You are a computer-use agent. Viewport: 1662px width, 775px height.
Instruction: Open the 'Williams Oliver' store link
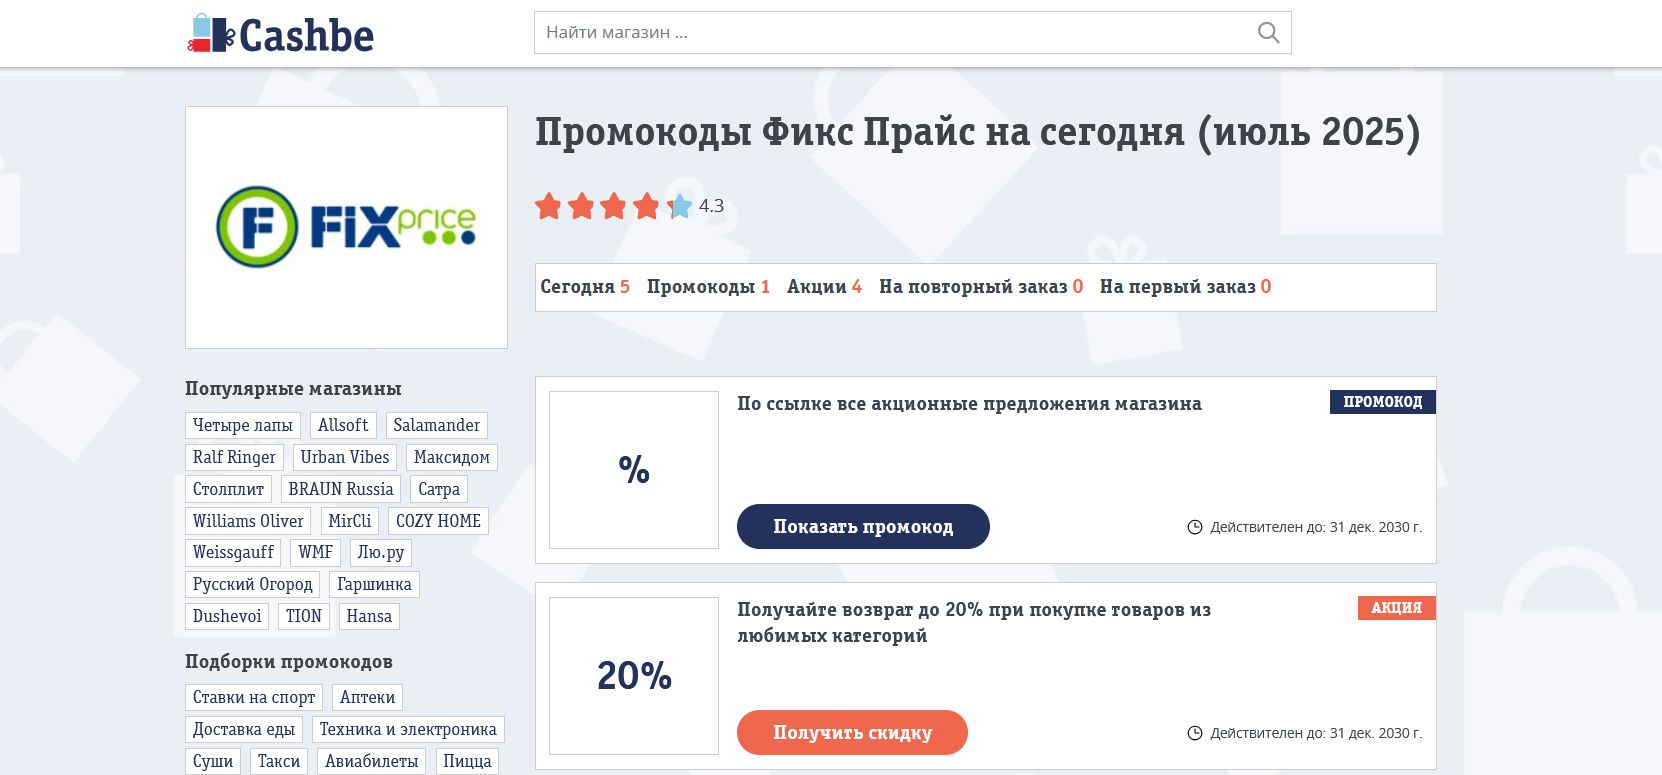coord(248,521)
